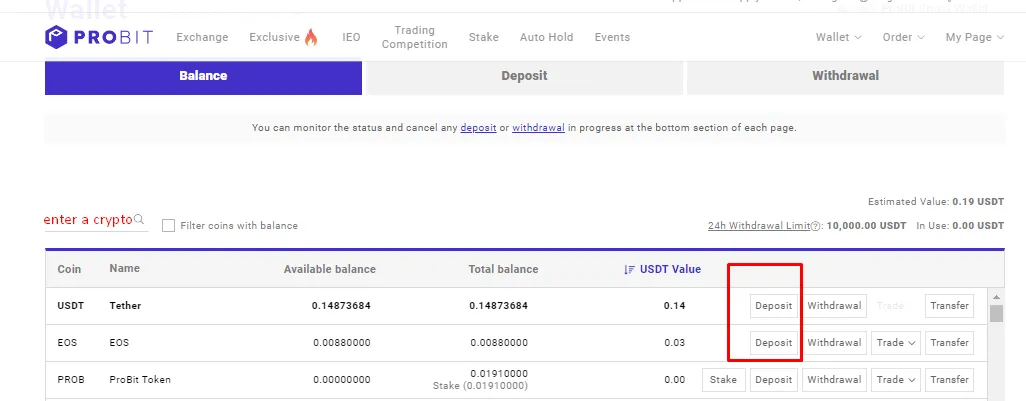Screen dimensions: 1026x401
Task: Click the ProBit Token name cell
Action: [140, 379]
